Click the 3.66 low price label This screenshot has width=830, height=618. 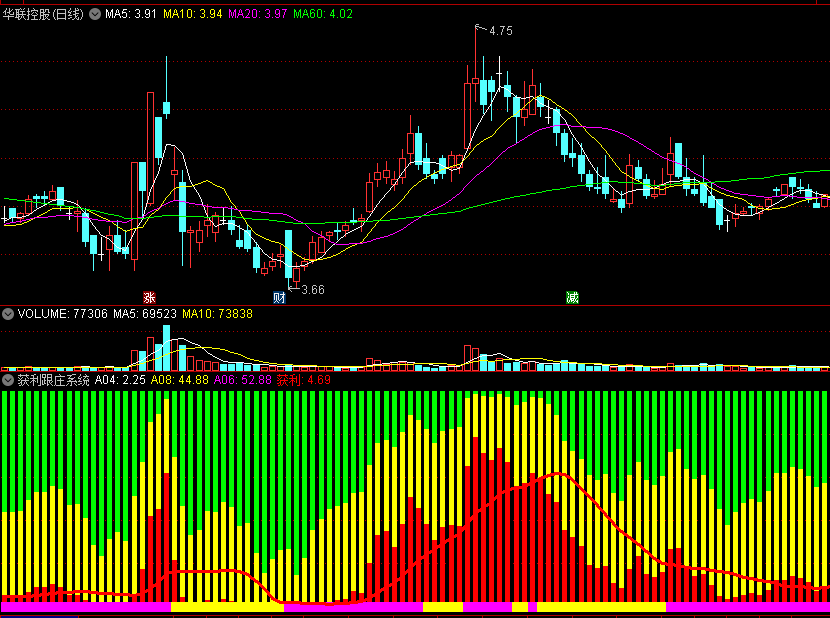[313, 290]
